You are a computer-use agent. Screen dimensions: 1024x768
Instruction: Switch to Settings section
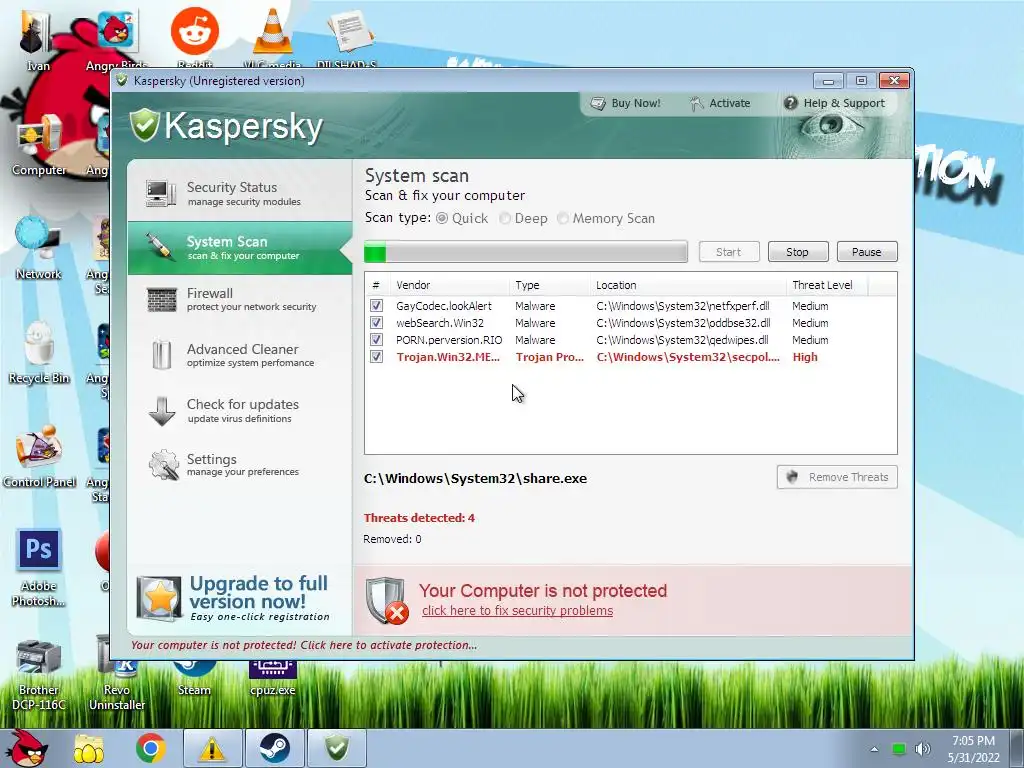[240, 465]
